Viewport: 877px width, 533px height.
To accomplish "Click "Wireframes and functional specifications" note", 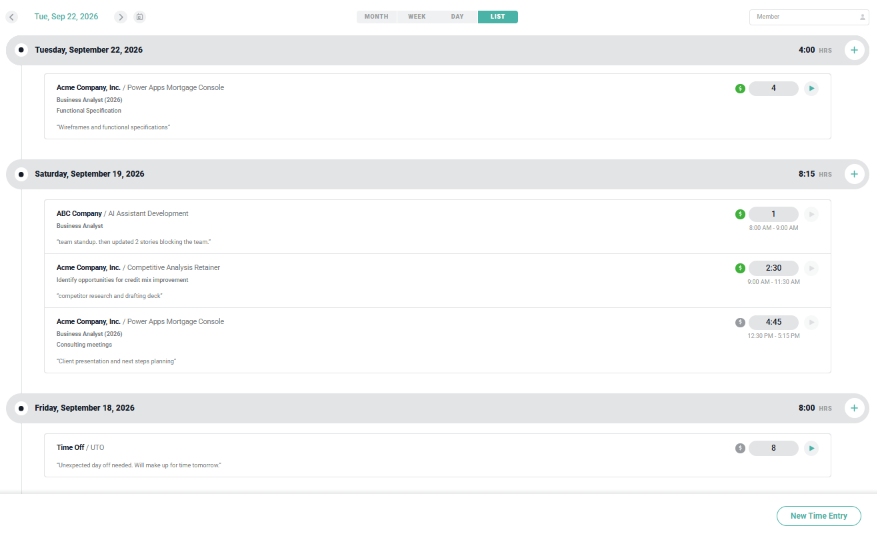I will pyautogui.click(x=113, y=128).
